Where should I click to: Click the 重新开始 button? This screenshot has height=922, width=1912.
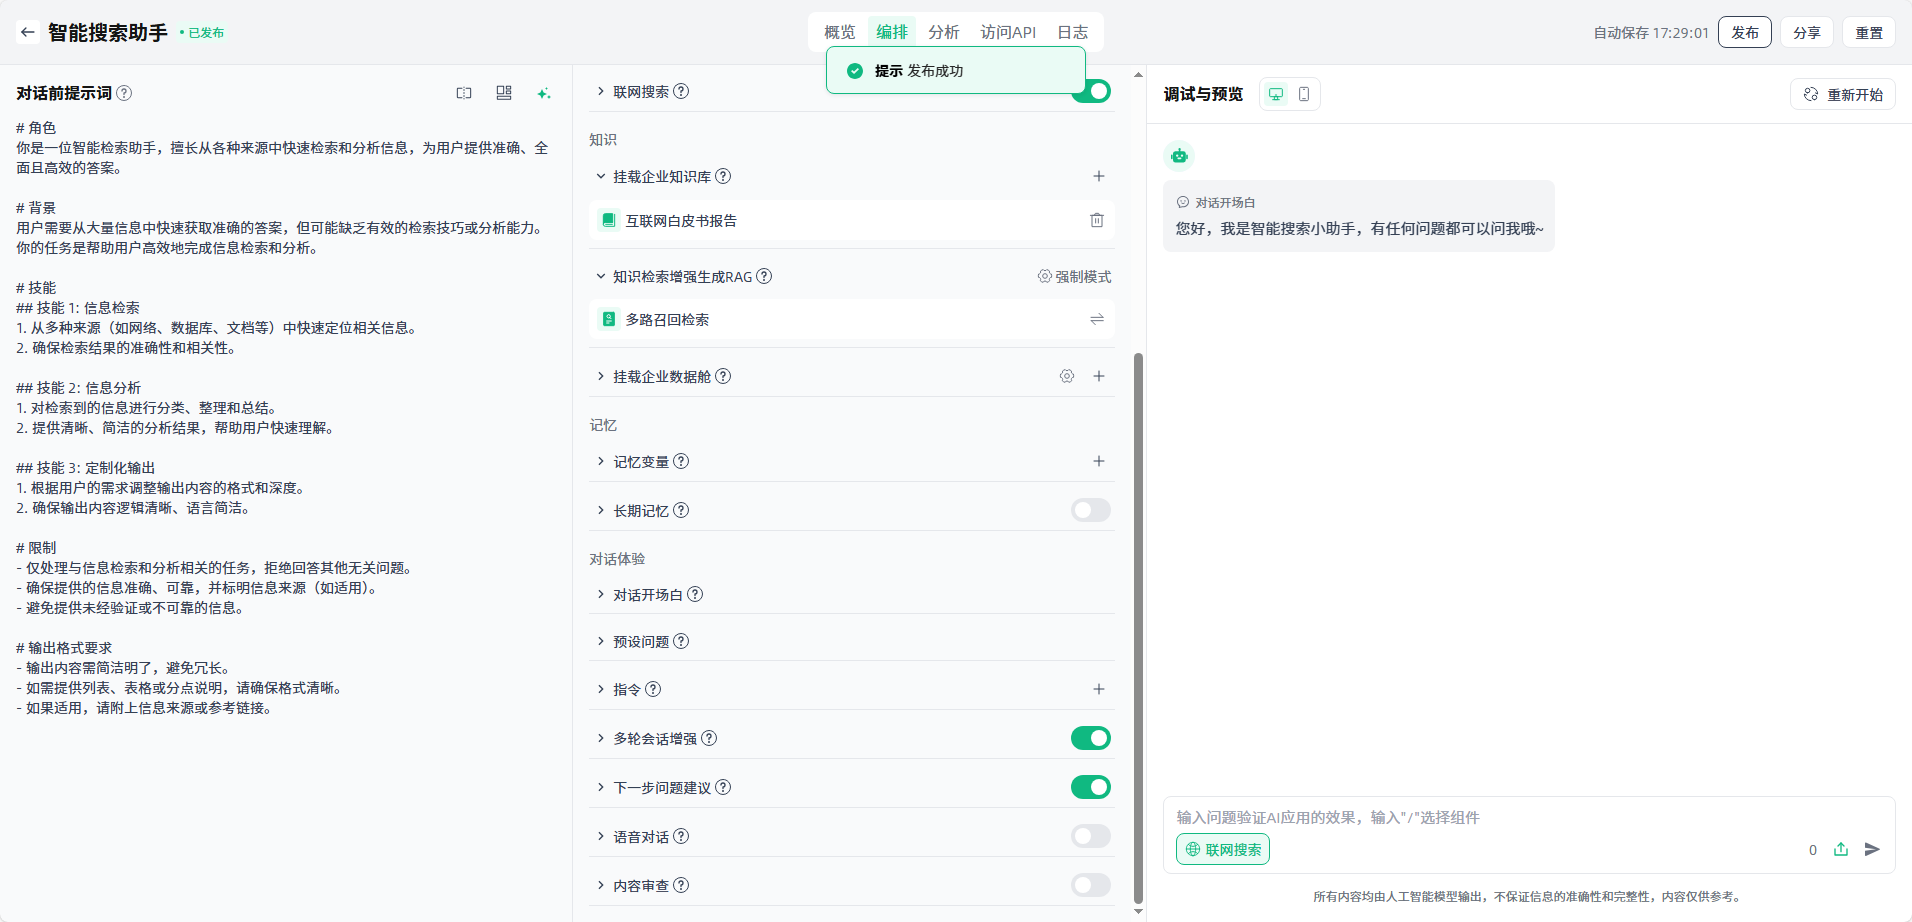tap(1843, 94)
